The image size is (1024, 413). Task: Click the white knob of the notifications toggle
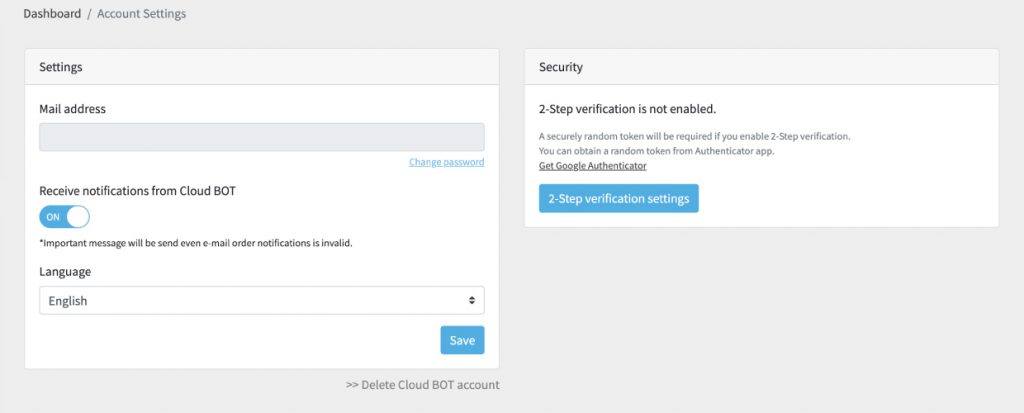click(x=78, y=217)
